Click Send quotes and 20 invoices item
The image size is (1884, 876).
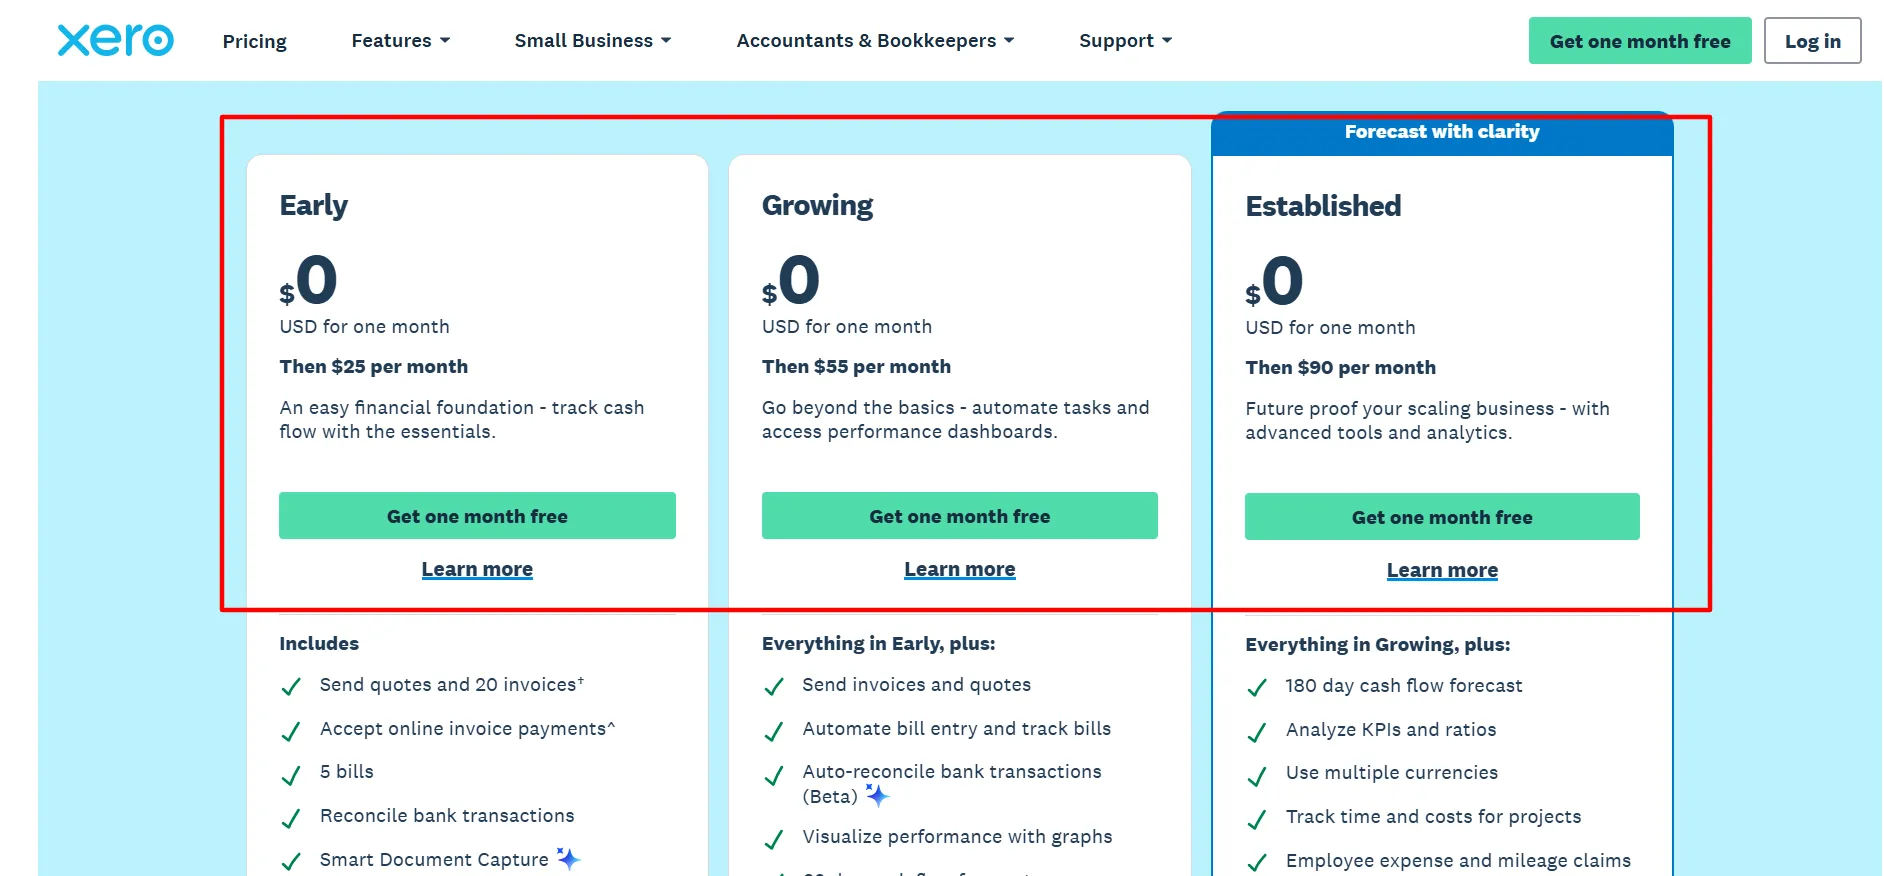(452, 685)
